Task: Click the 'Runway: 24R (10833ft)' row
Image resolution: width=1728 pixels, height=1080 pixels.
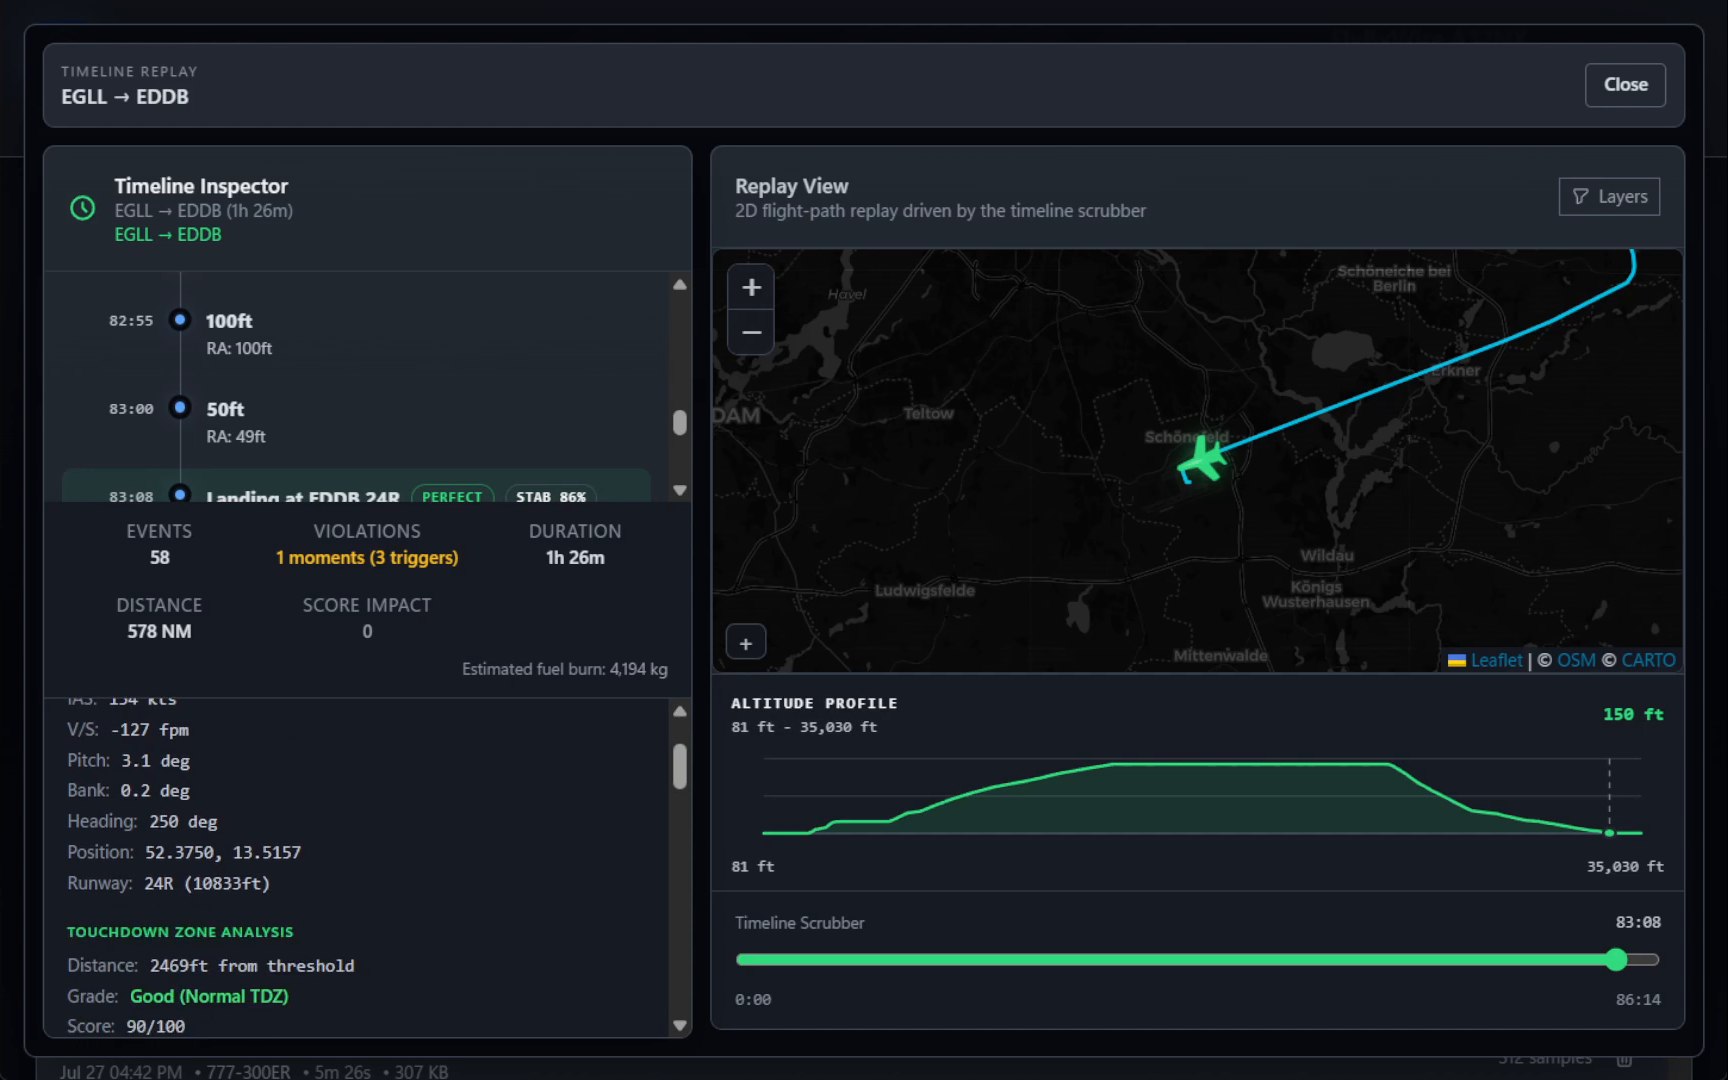Action: click(x=168, y=884)
